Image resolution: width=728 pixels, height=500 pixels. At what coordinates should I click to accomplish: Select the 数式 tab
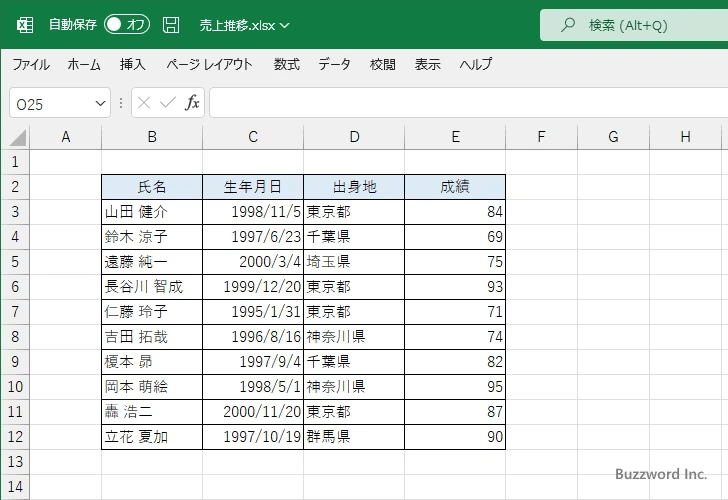[287, 64]
